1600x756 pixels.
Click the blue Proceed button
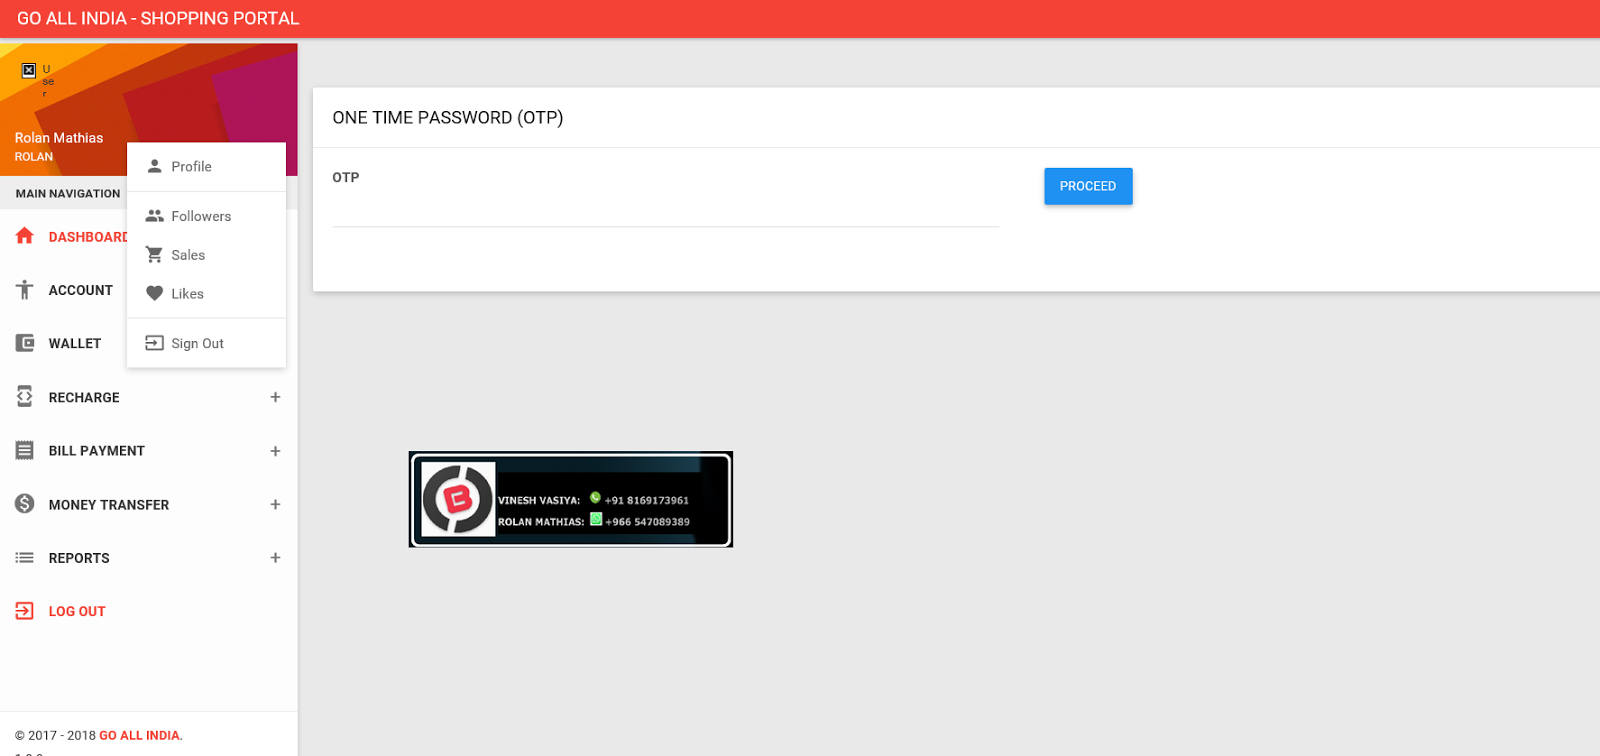(1088, 186)
